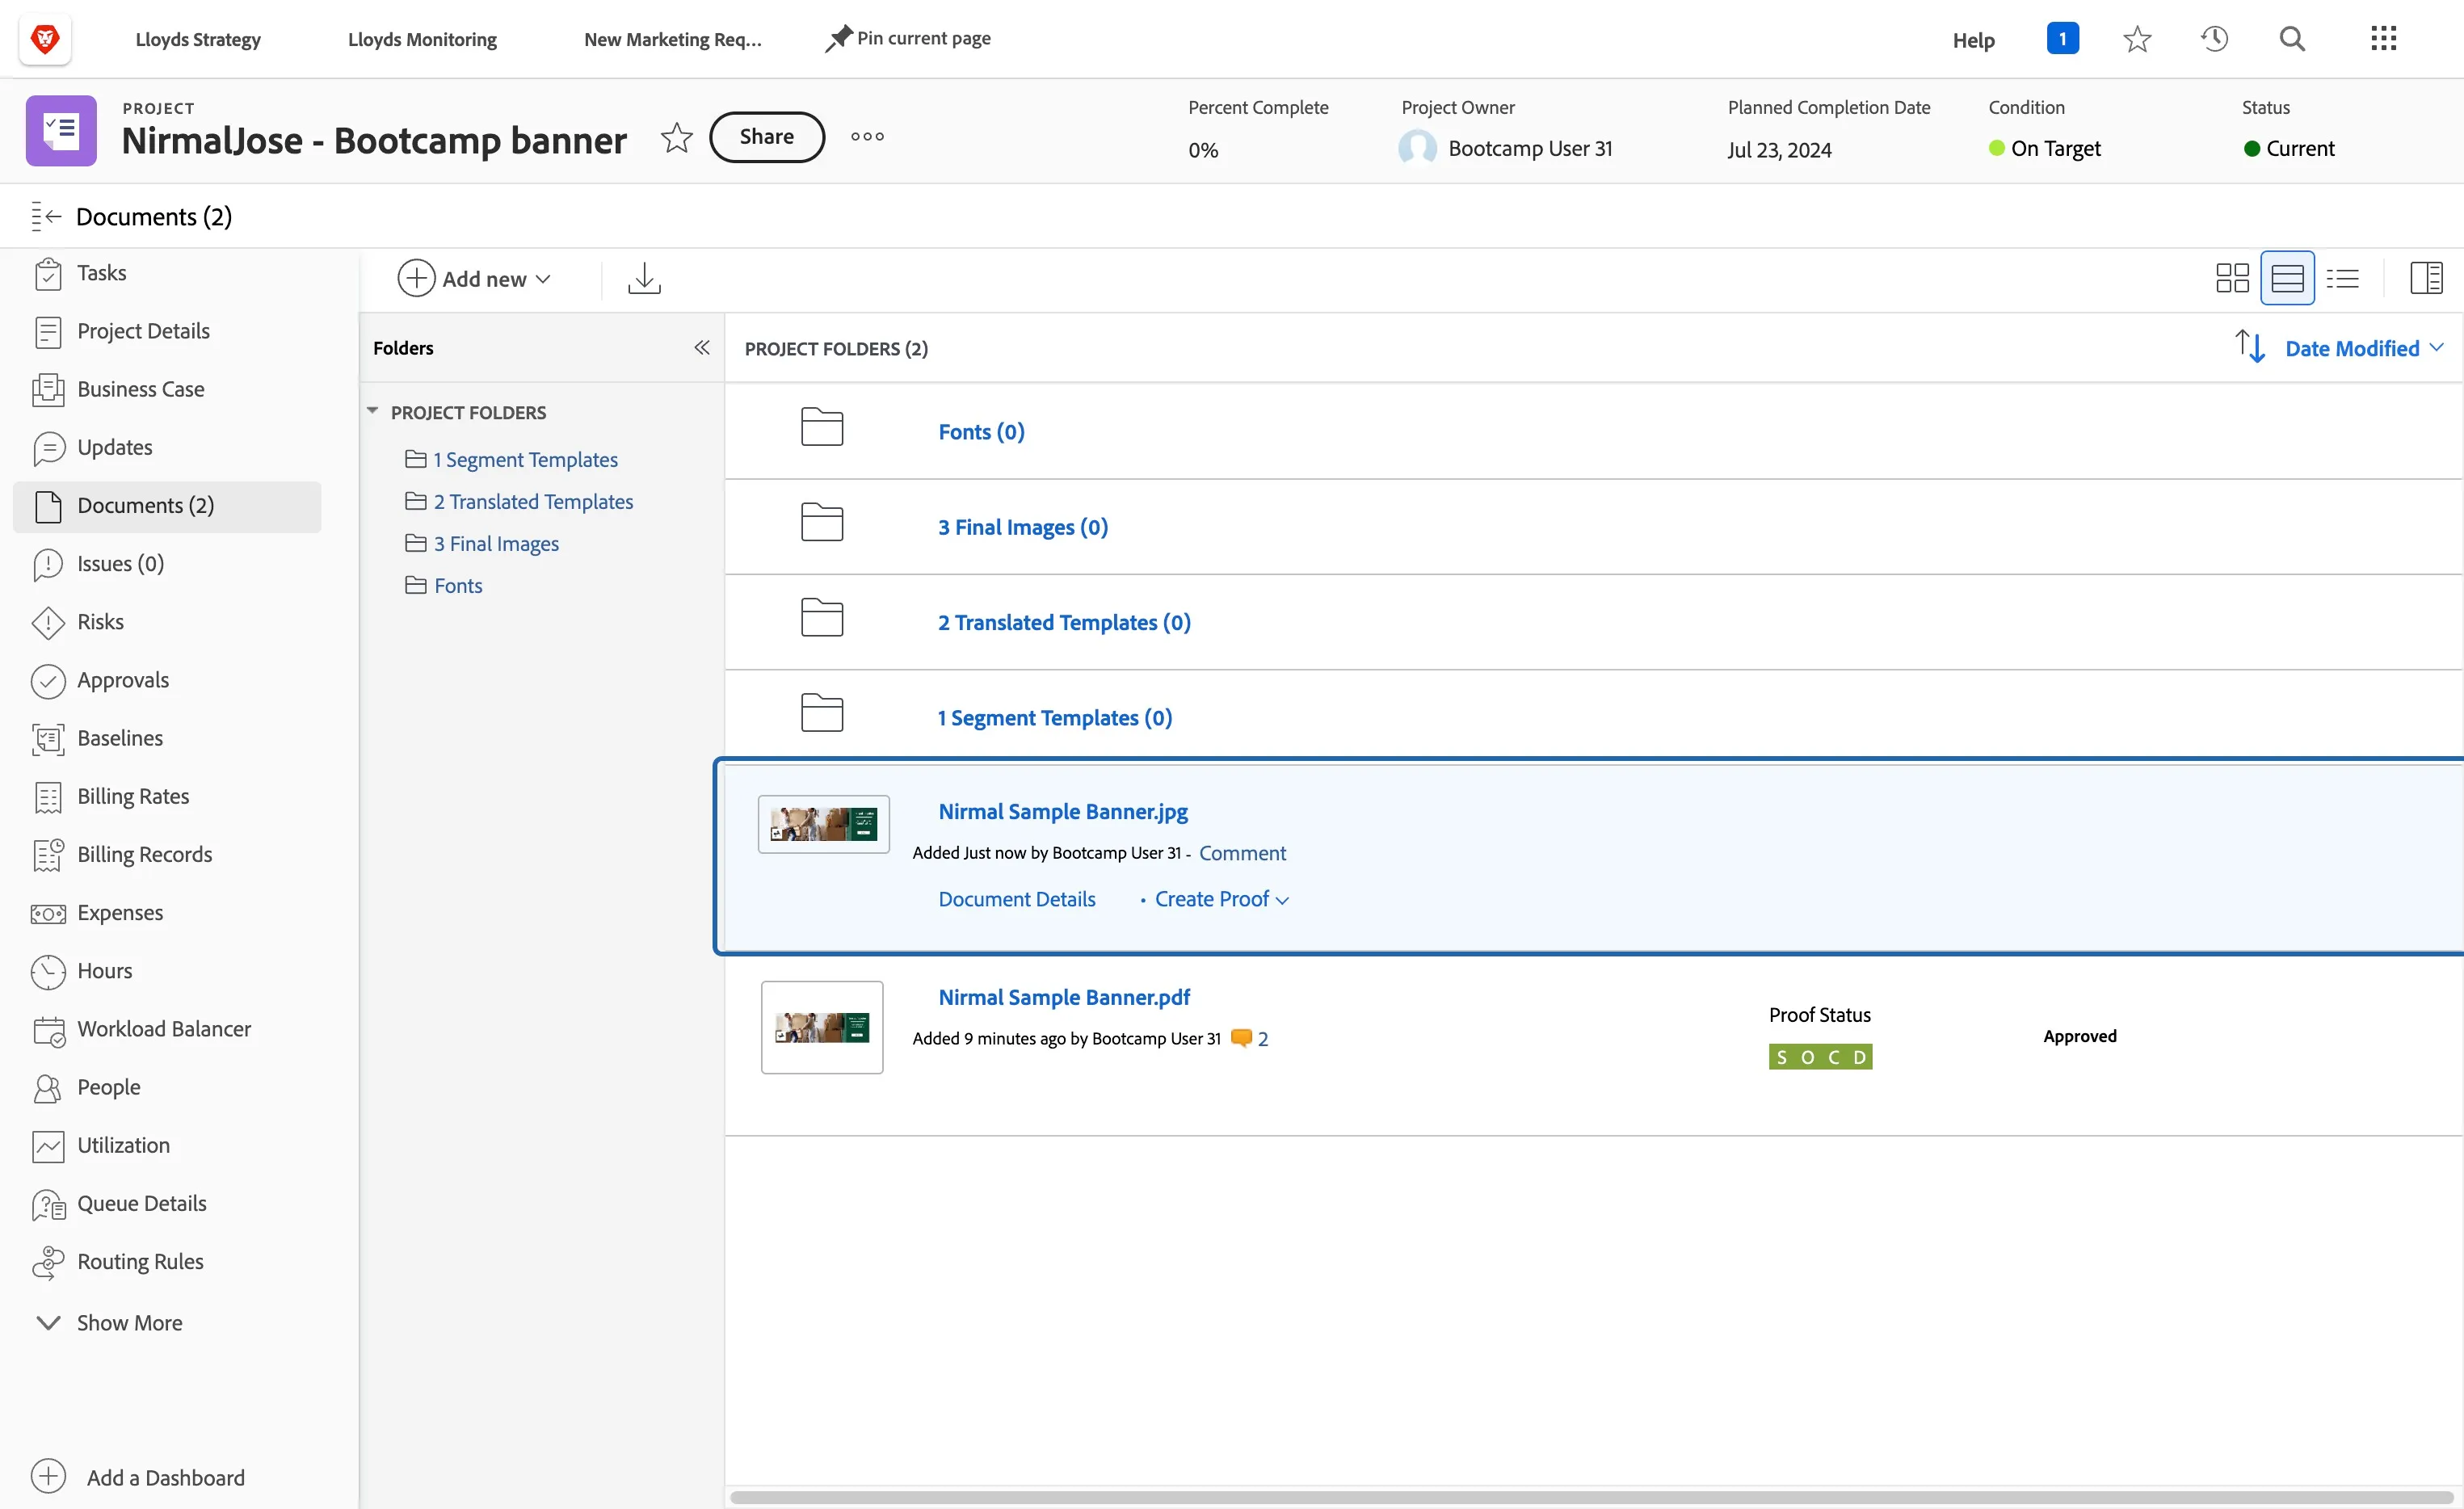This screenshot has width=2464, height=1509.
Task: Open Tasks in the sidebar
Action: (x=101, y=272)
